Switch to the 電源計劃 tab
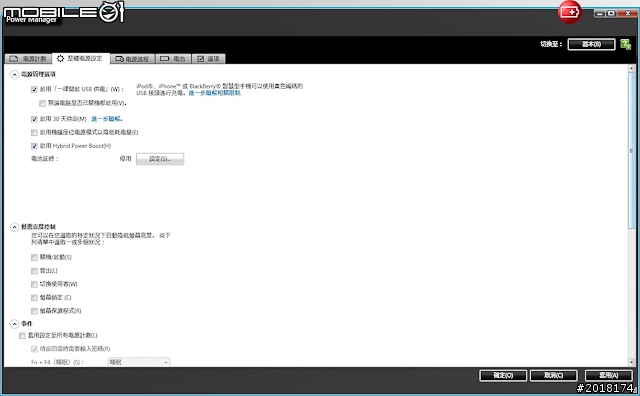Screen dimensions: 640x396 (x=28, y=59)
